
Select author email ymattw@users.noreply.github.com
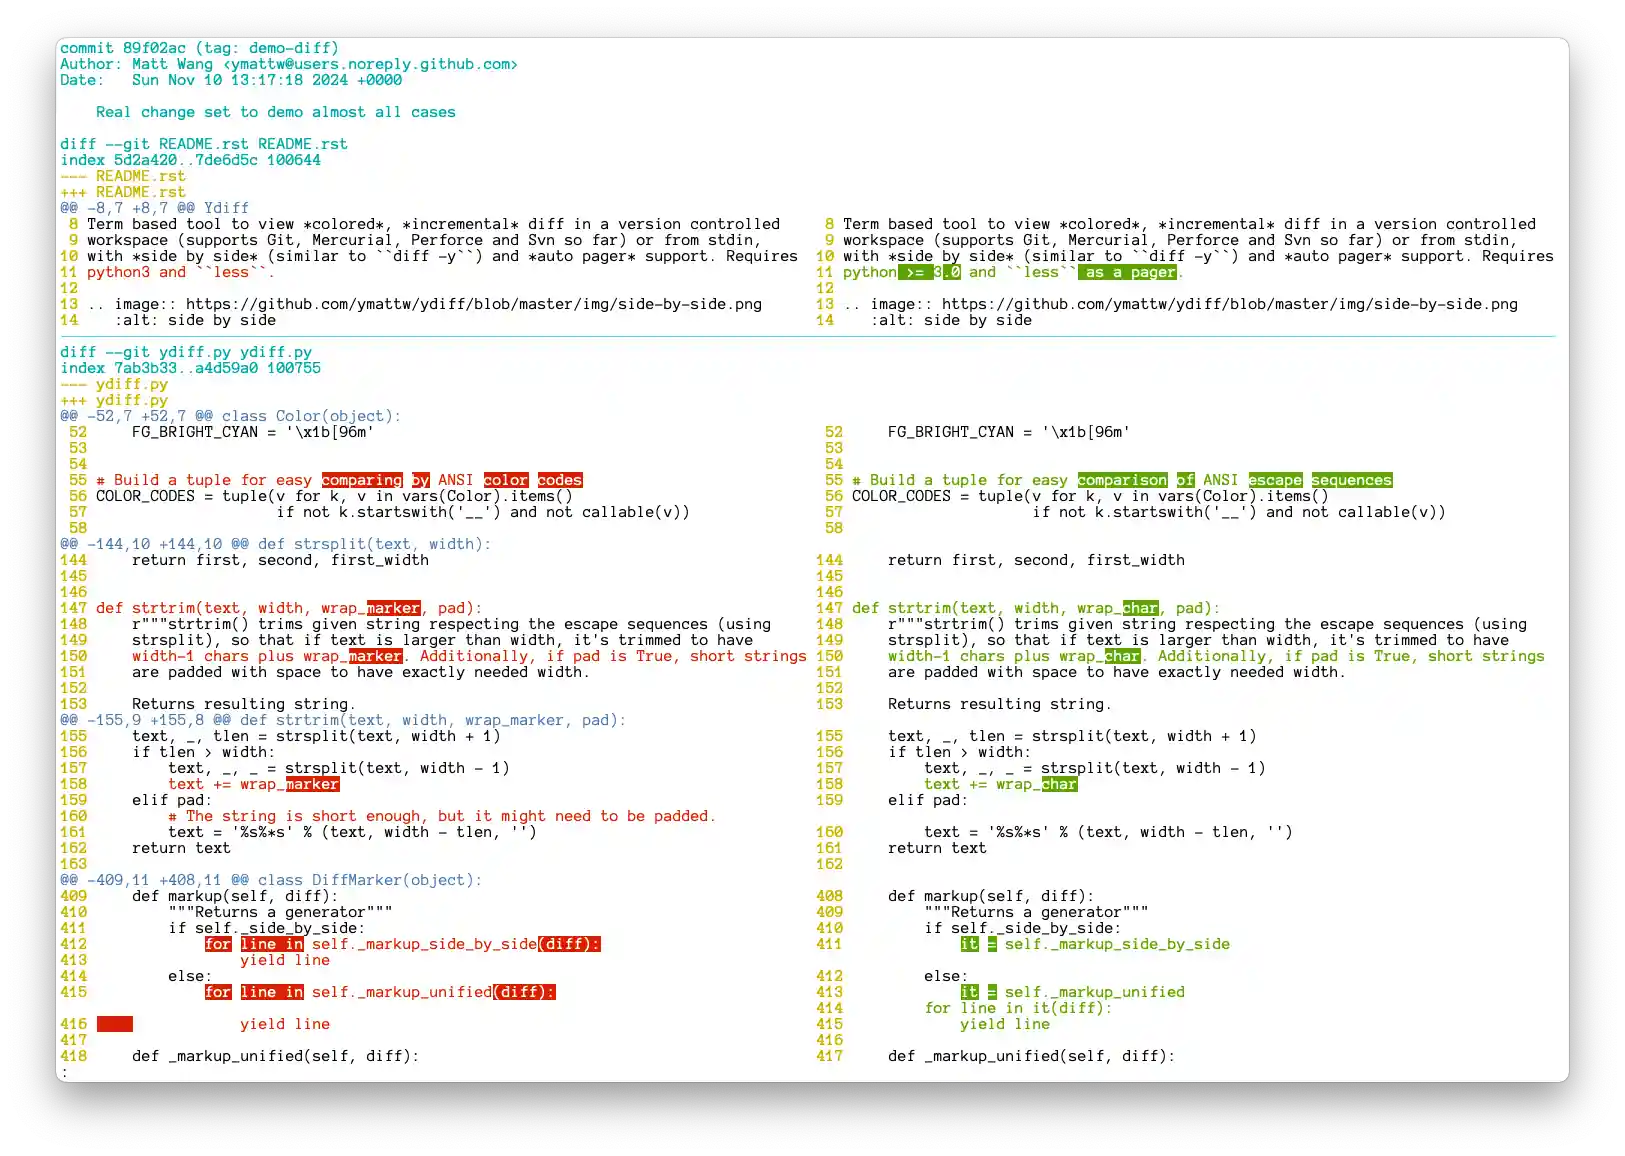pos(370,64)
